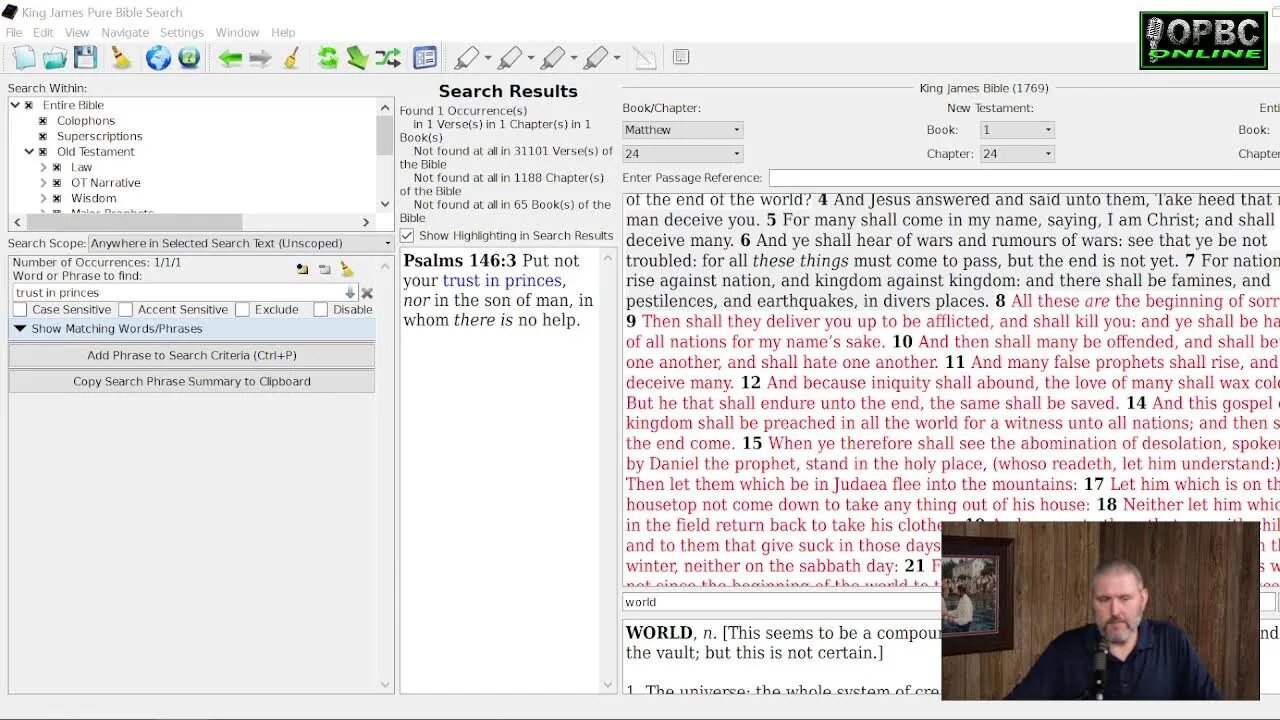Toggle the Colophons tree checkbox

coord(43,121)
